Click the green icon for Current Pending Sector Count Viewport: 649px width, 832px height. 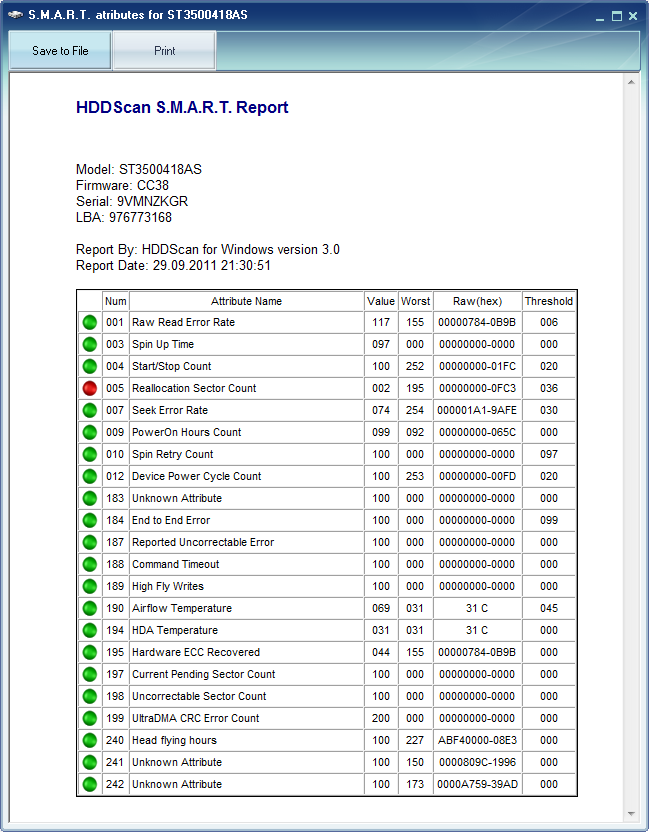tap(90, 674)
